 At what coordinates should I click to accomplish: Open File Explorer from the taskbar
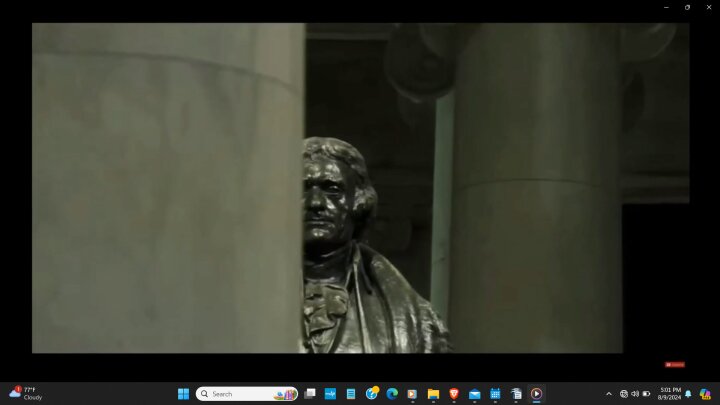click(433, 394)
